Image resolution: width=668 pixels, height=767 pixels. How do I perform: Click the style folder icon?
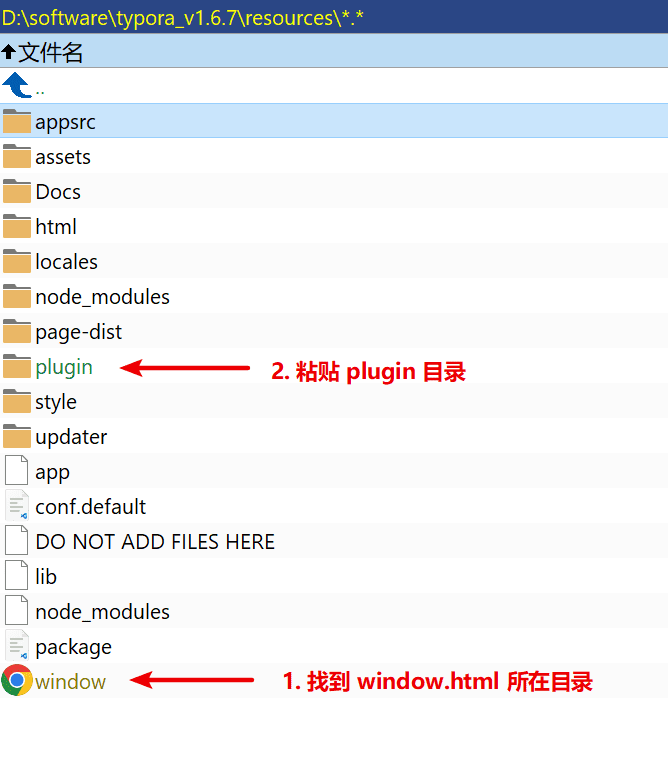coord(17,401)
